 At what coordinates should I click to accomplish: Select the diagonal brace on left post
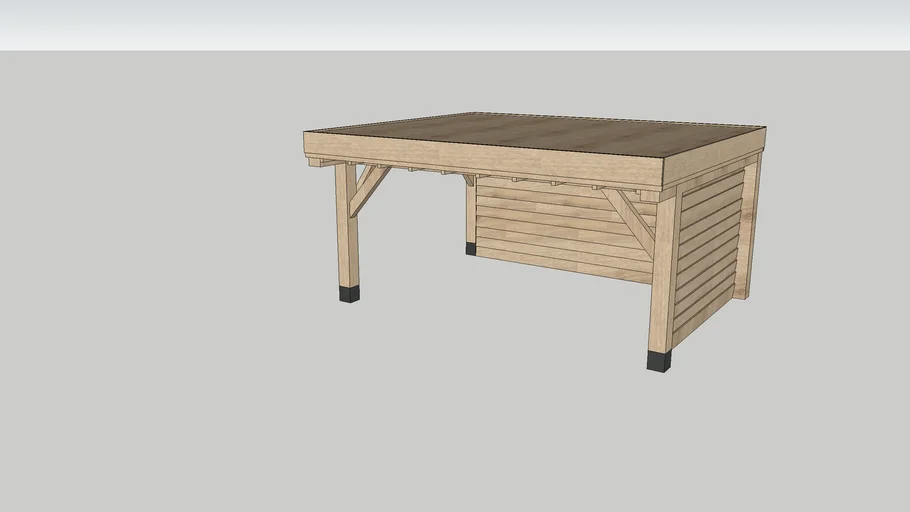click(369, 190)
